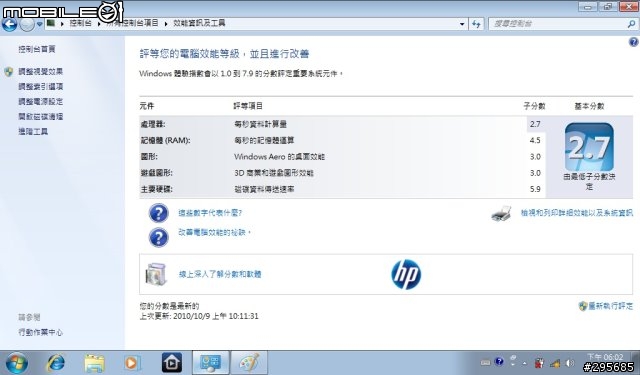Click shield icon beside 調整視覺效果
This screenshot has height=375, width=640.
click(9, 72)
